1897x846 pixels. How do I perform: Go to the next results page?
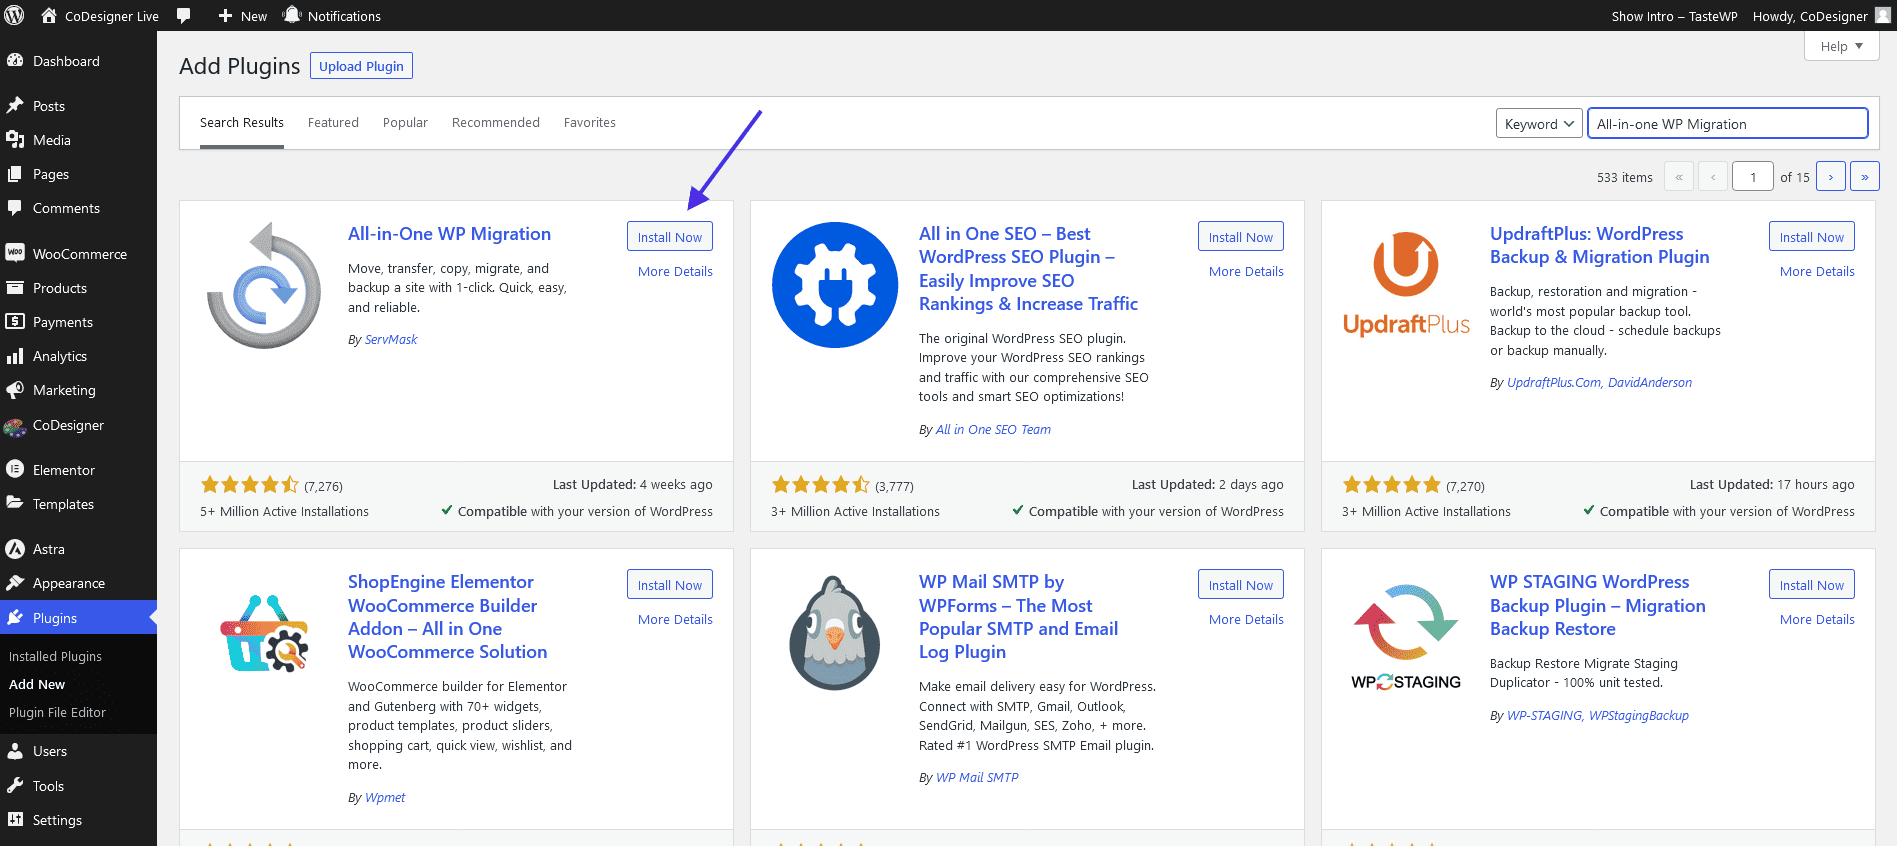point(1830,177)
